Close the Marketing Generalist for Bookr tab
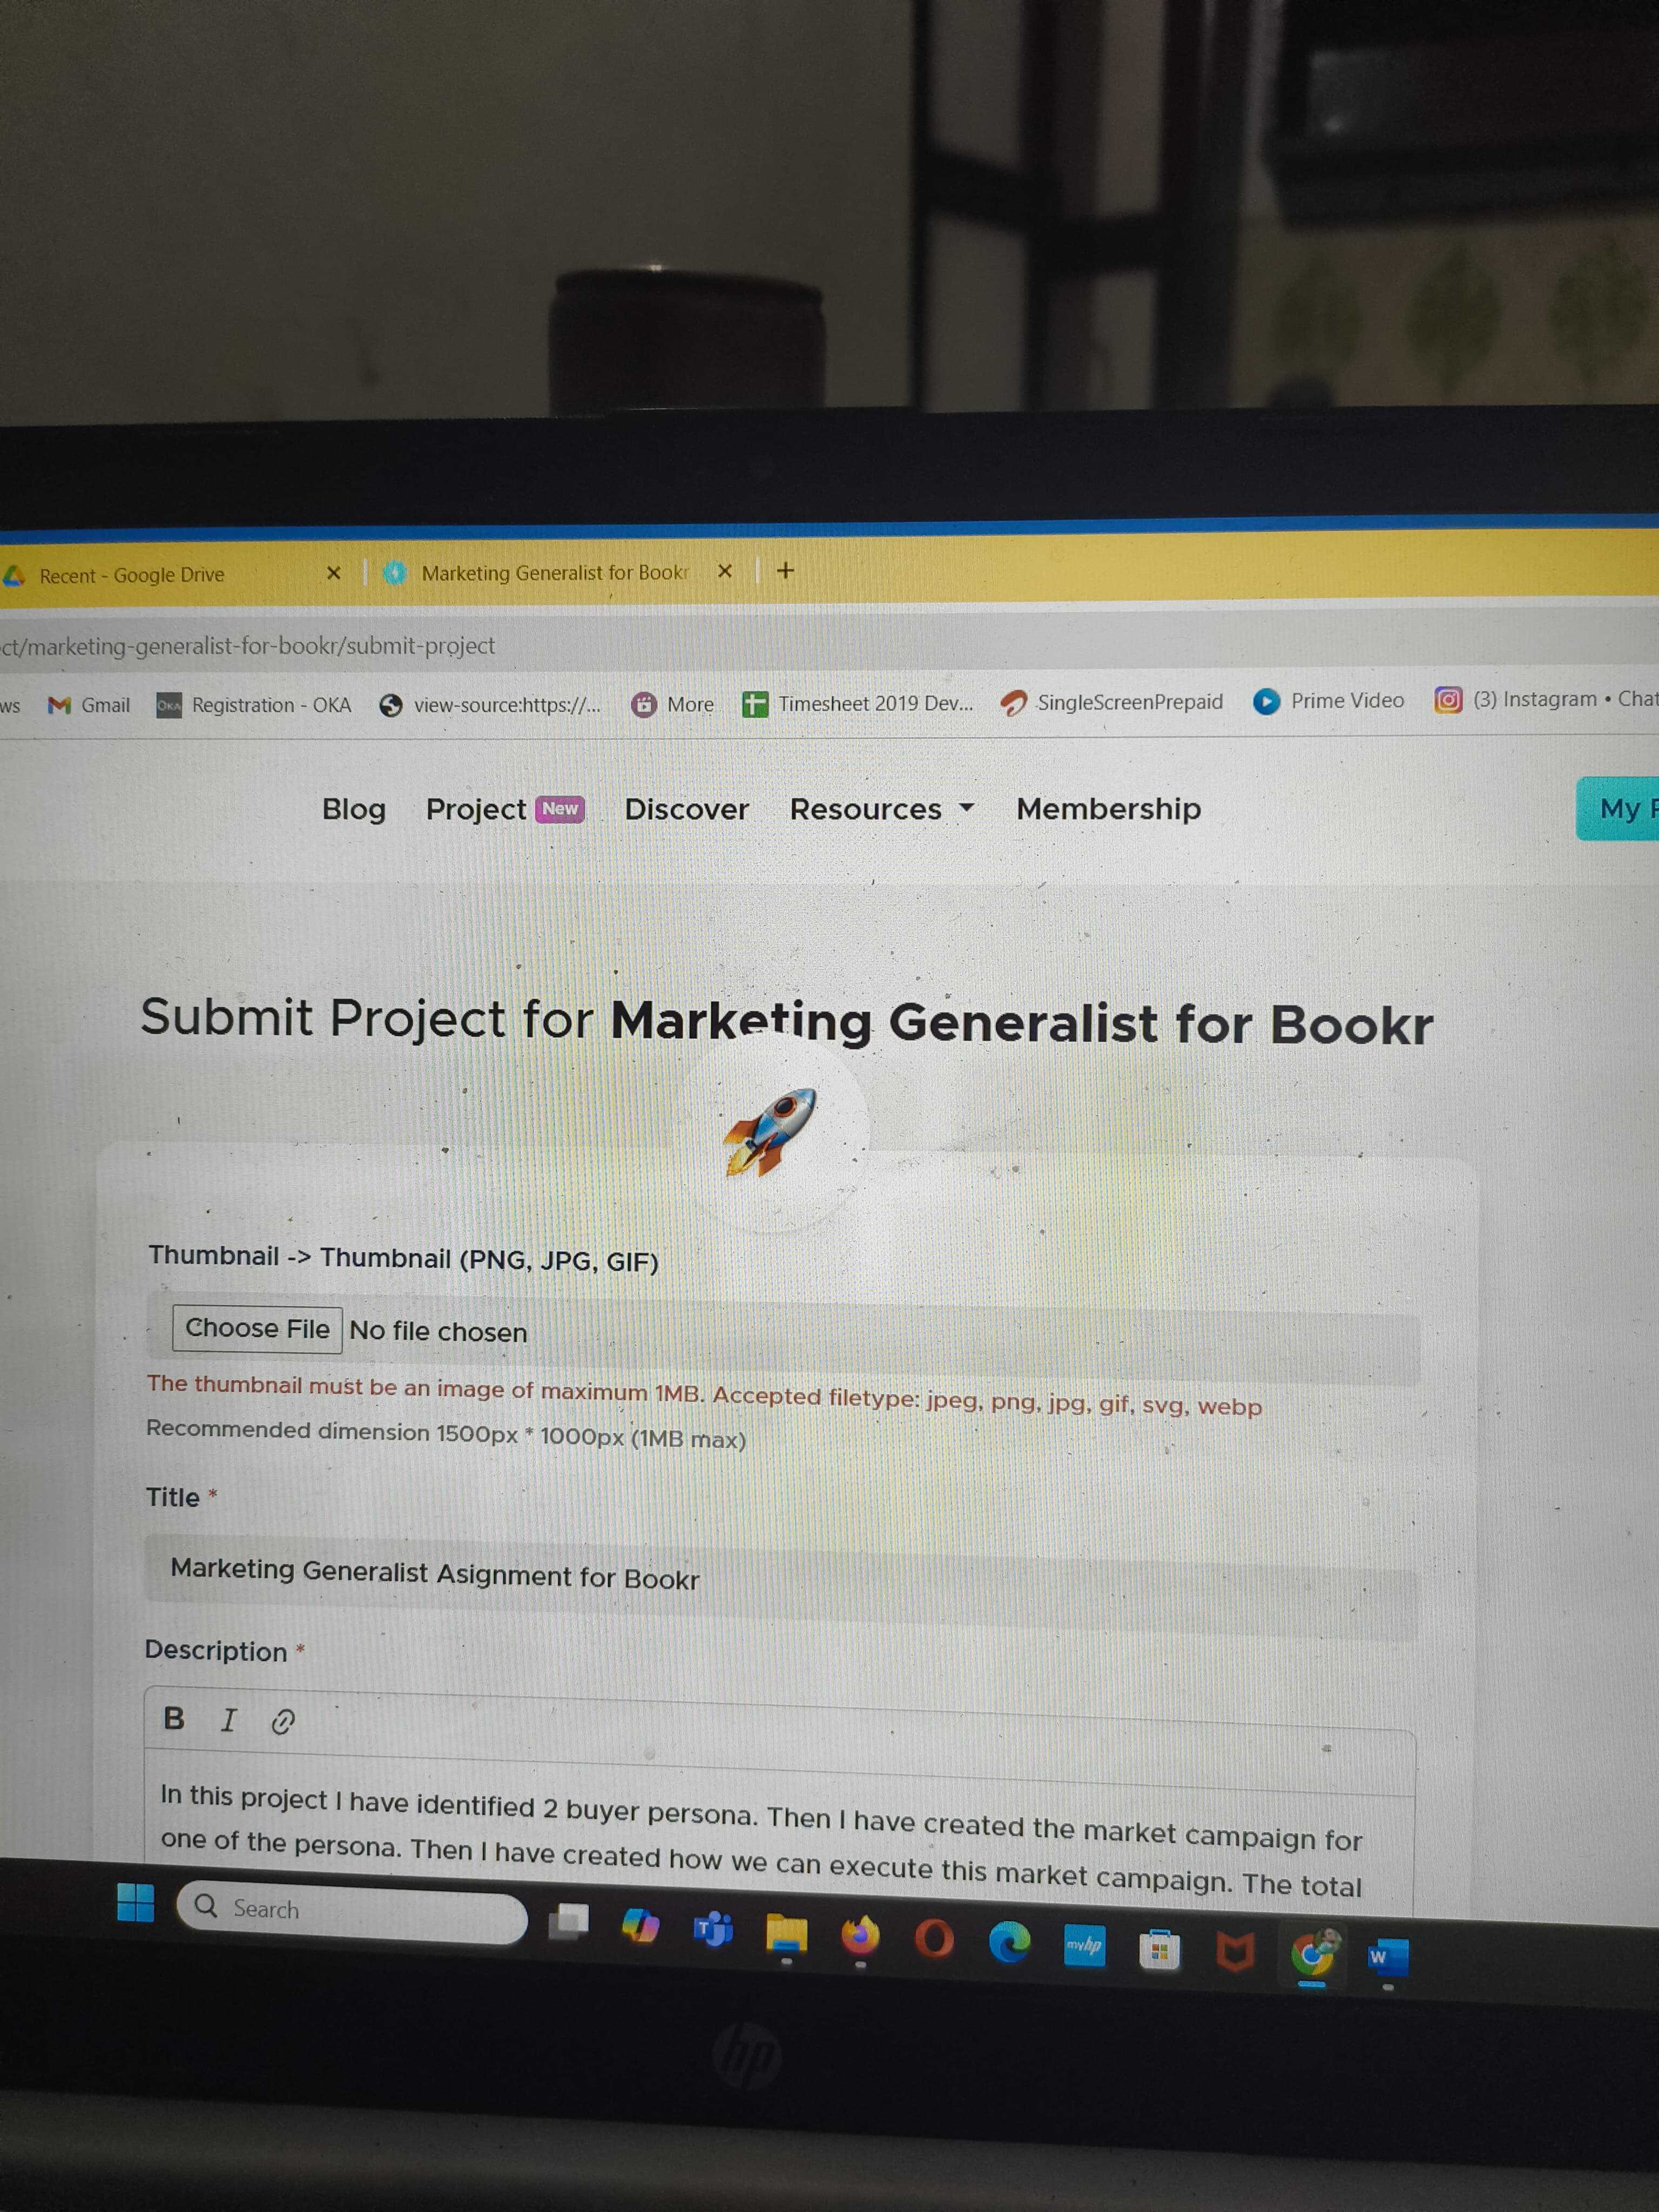 pos(725,571)
